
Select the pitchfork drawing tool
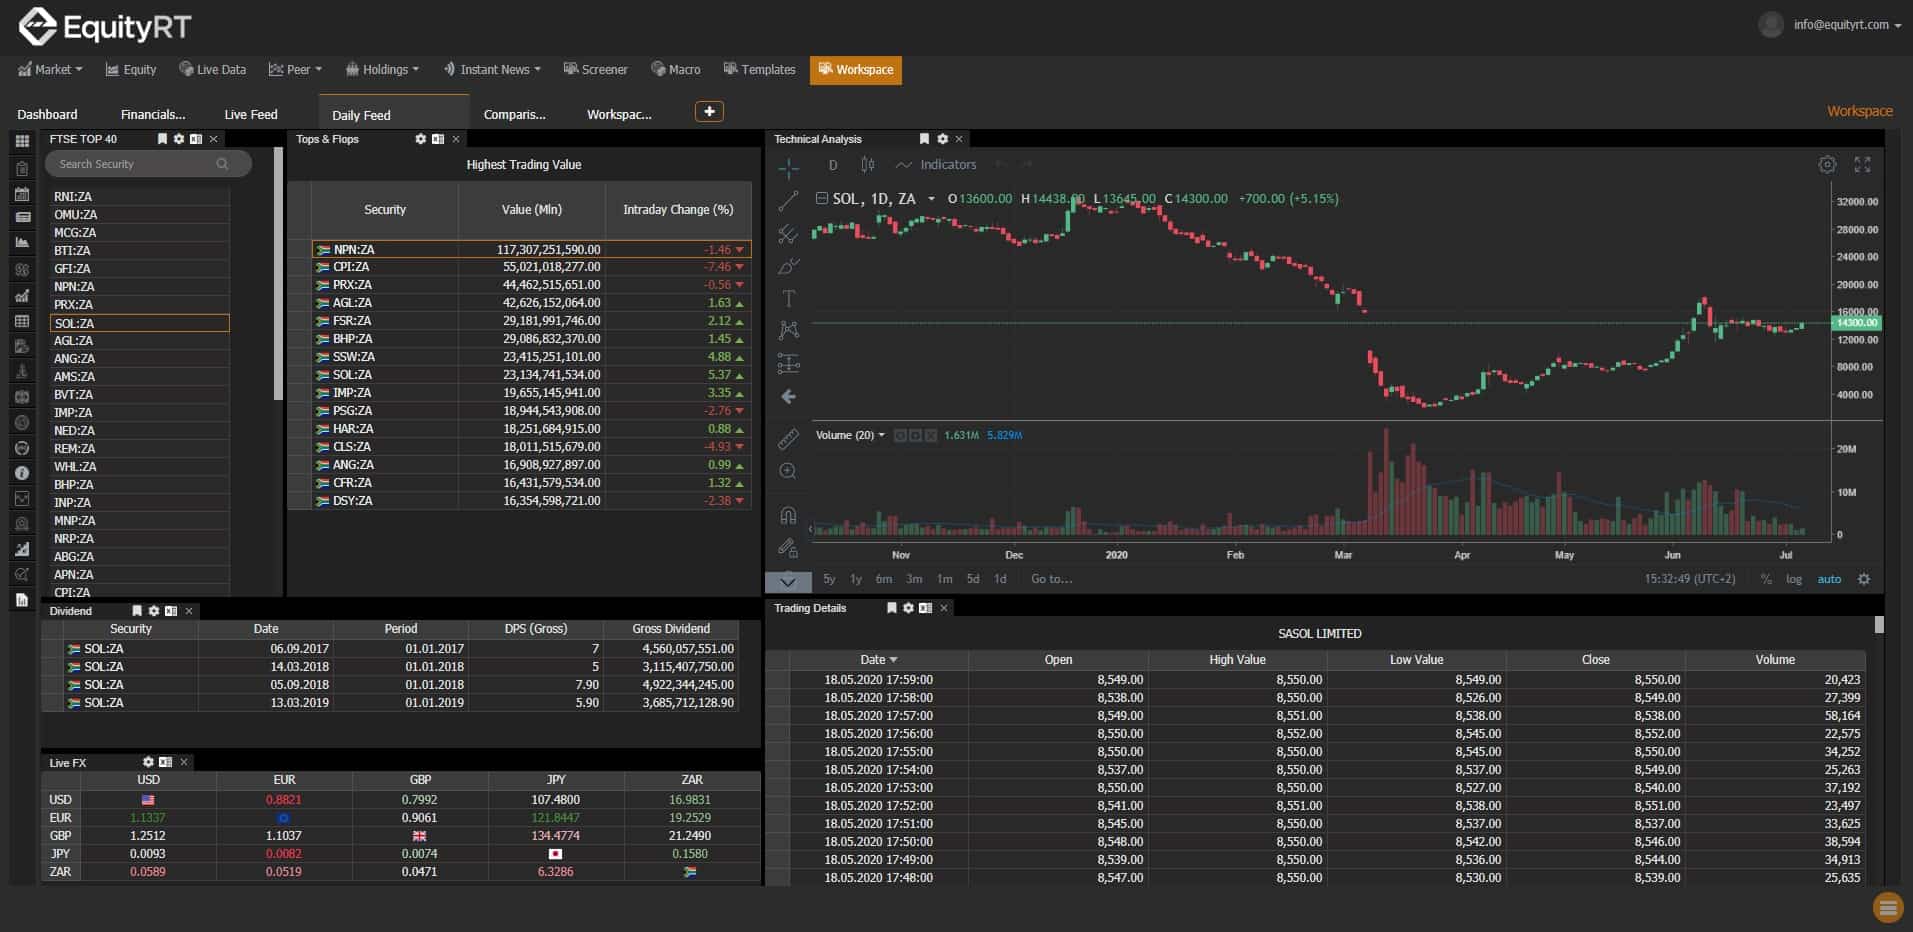point(788,234)
